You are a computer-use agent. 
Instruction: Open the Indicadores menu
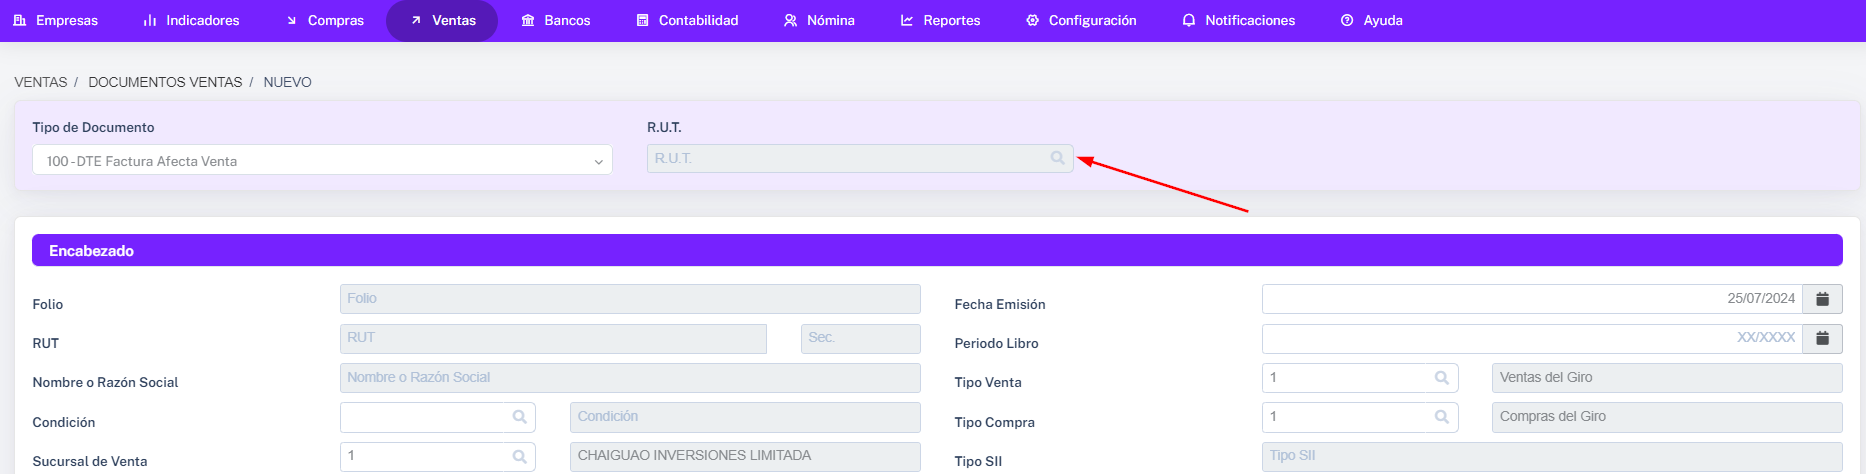pos(191,20)
